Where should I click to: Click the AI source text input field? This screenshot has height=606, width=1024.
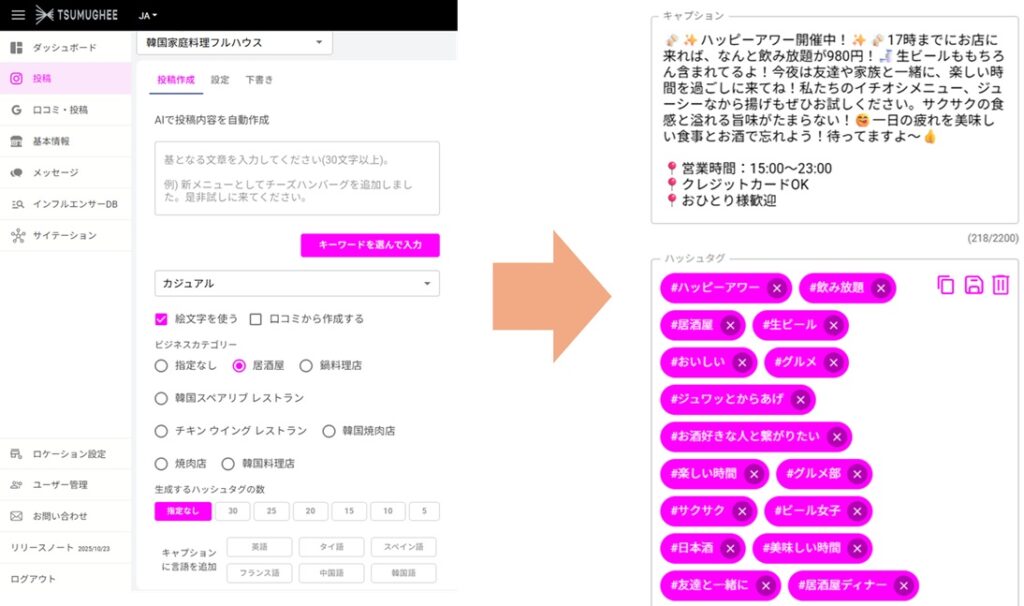click(297, 178)
